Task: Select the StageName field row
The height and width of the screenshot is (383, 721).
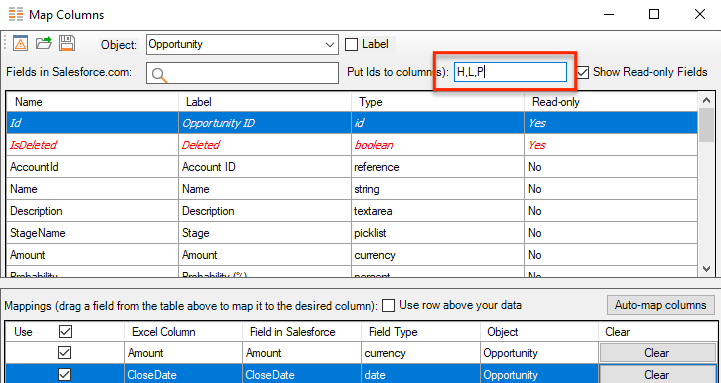Action: click(x=352, y=233)
